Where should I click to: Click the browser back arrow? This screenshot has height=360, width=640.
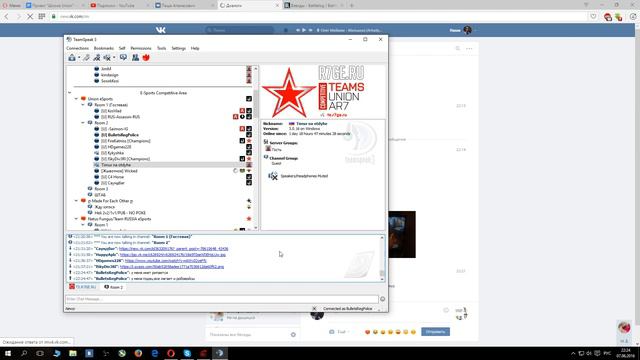pyautogui.click(x=7, y=16)
